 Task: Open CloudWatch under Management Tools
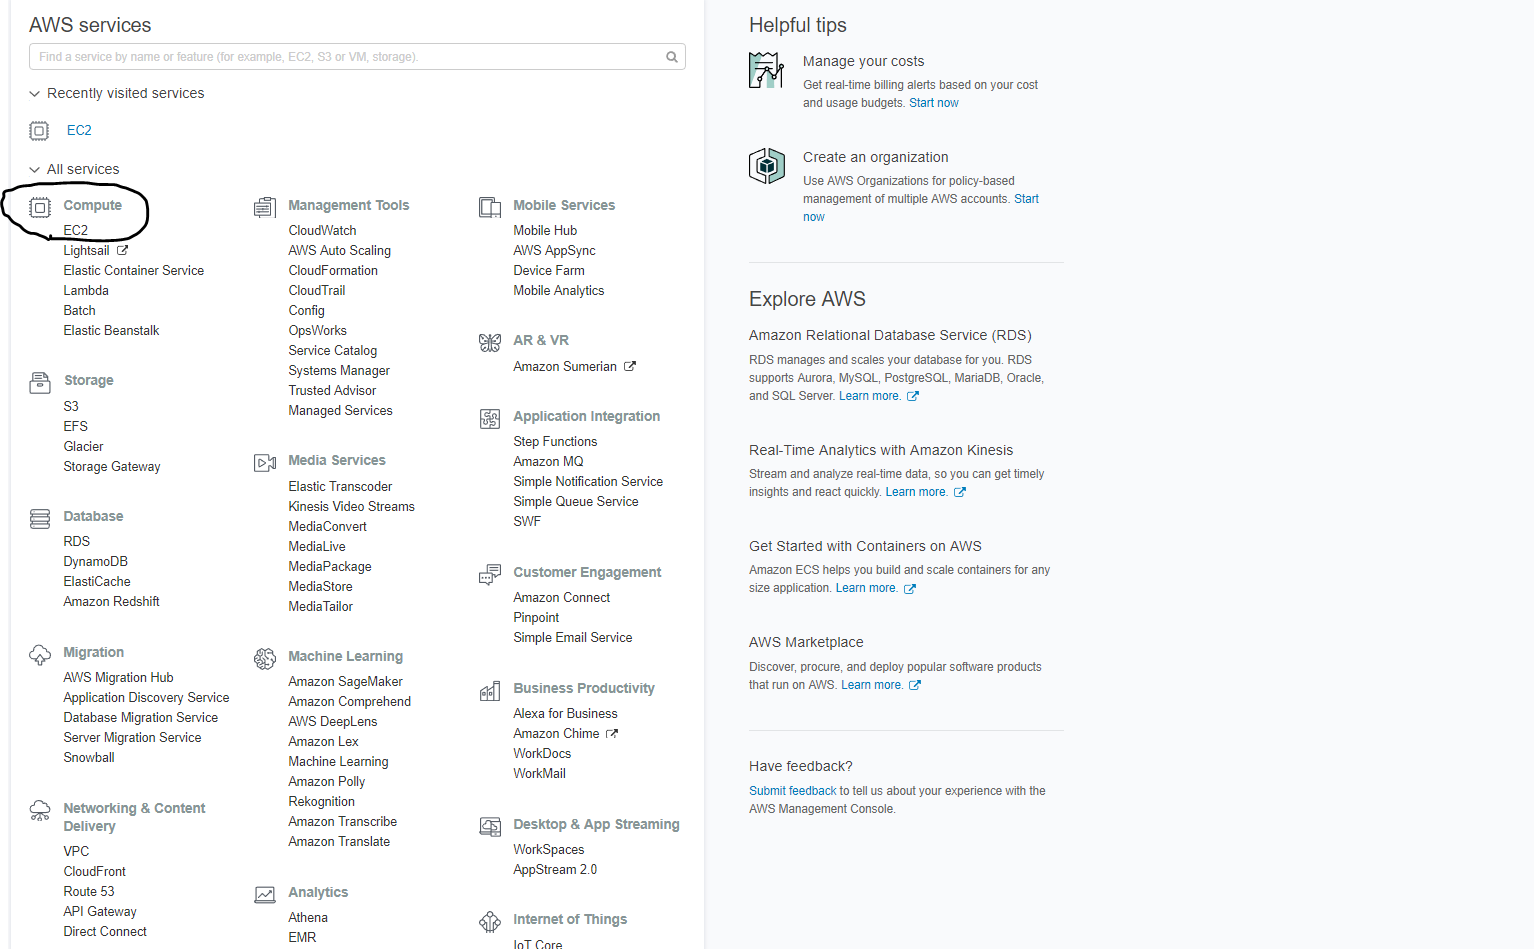(x=322, y=231)
